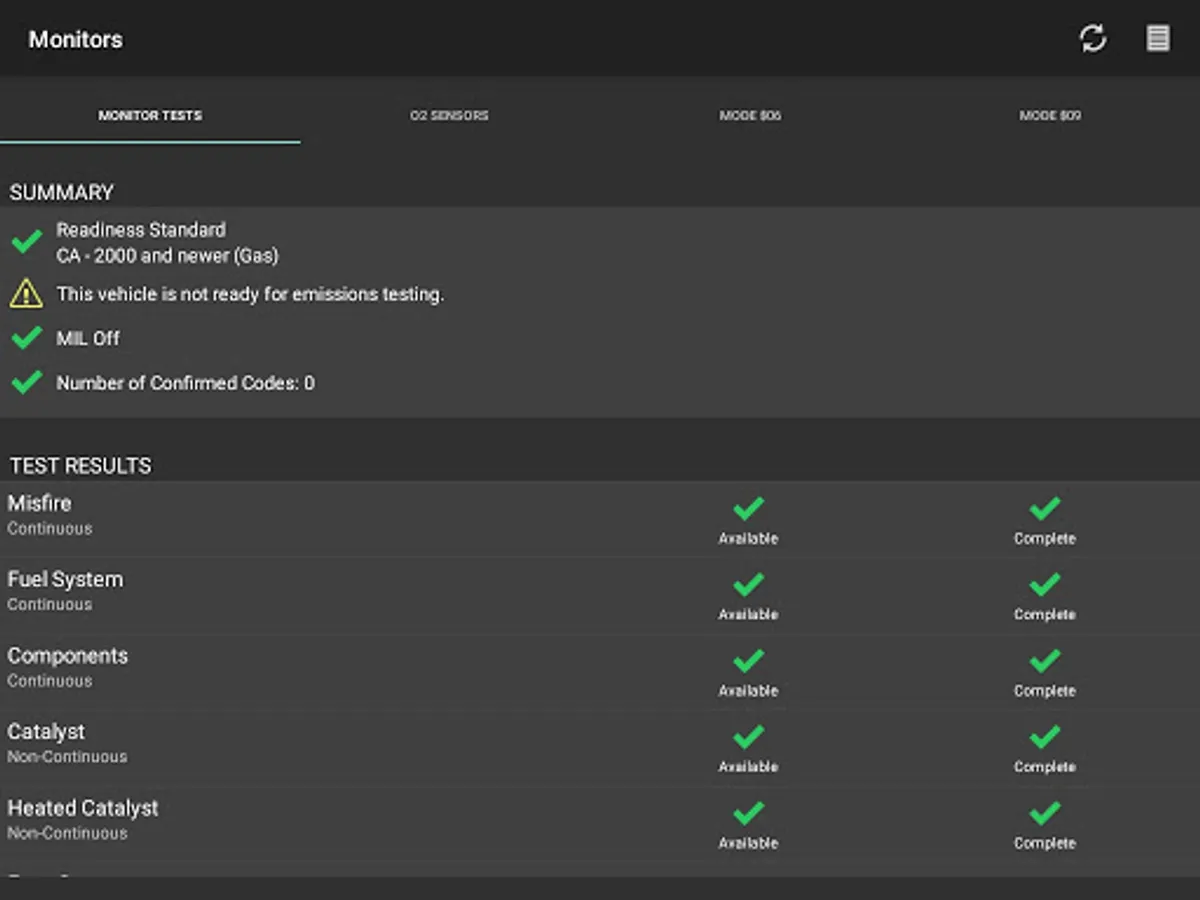Tap the Misfire Available checkmark
Viewport: 1200px width, 900px height.
point(748,509)
